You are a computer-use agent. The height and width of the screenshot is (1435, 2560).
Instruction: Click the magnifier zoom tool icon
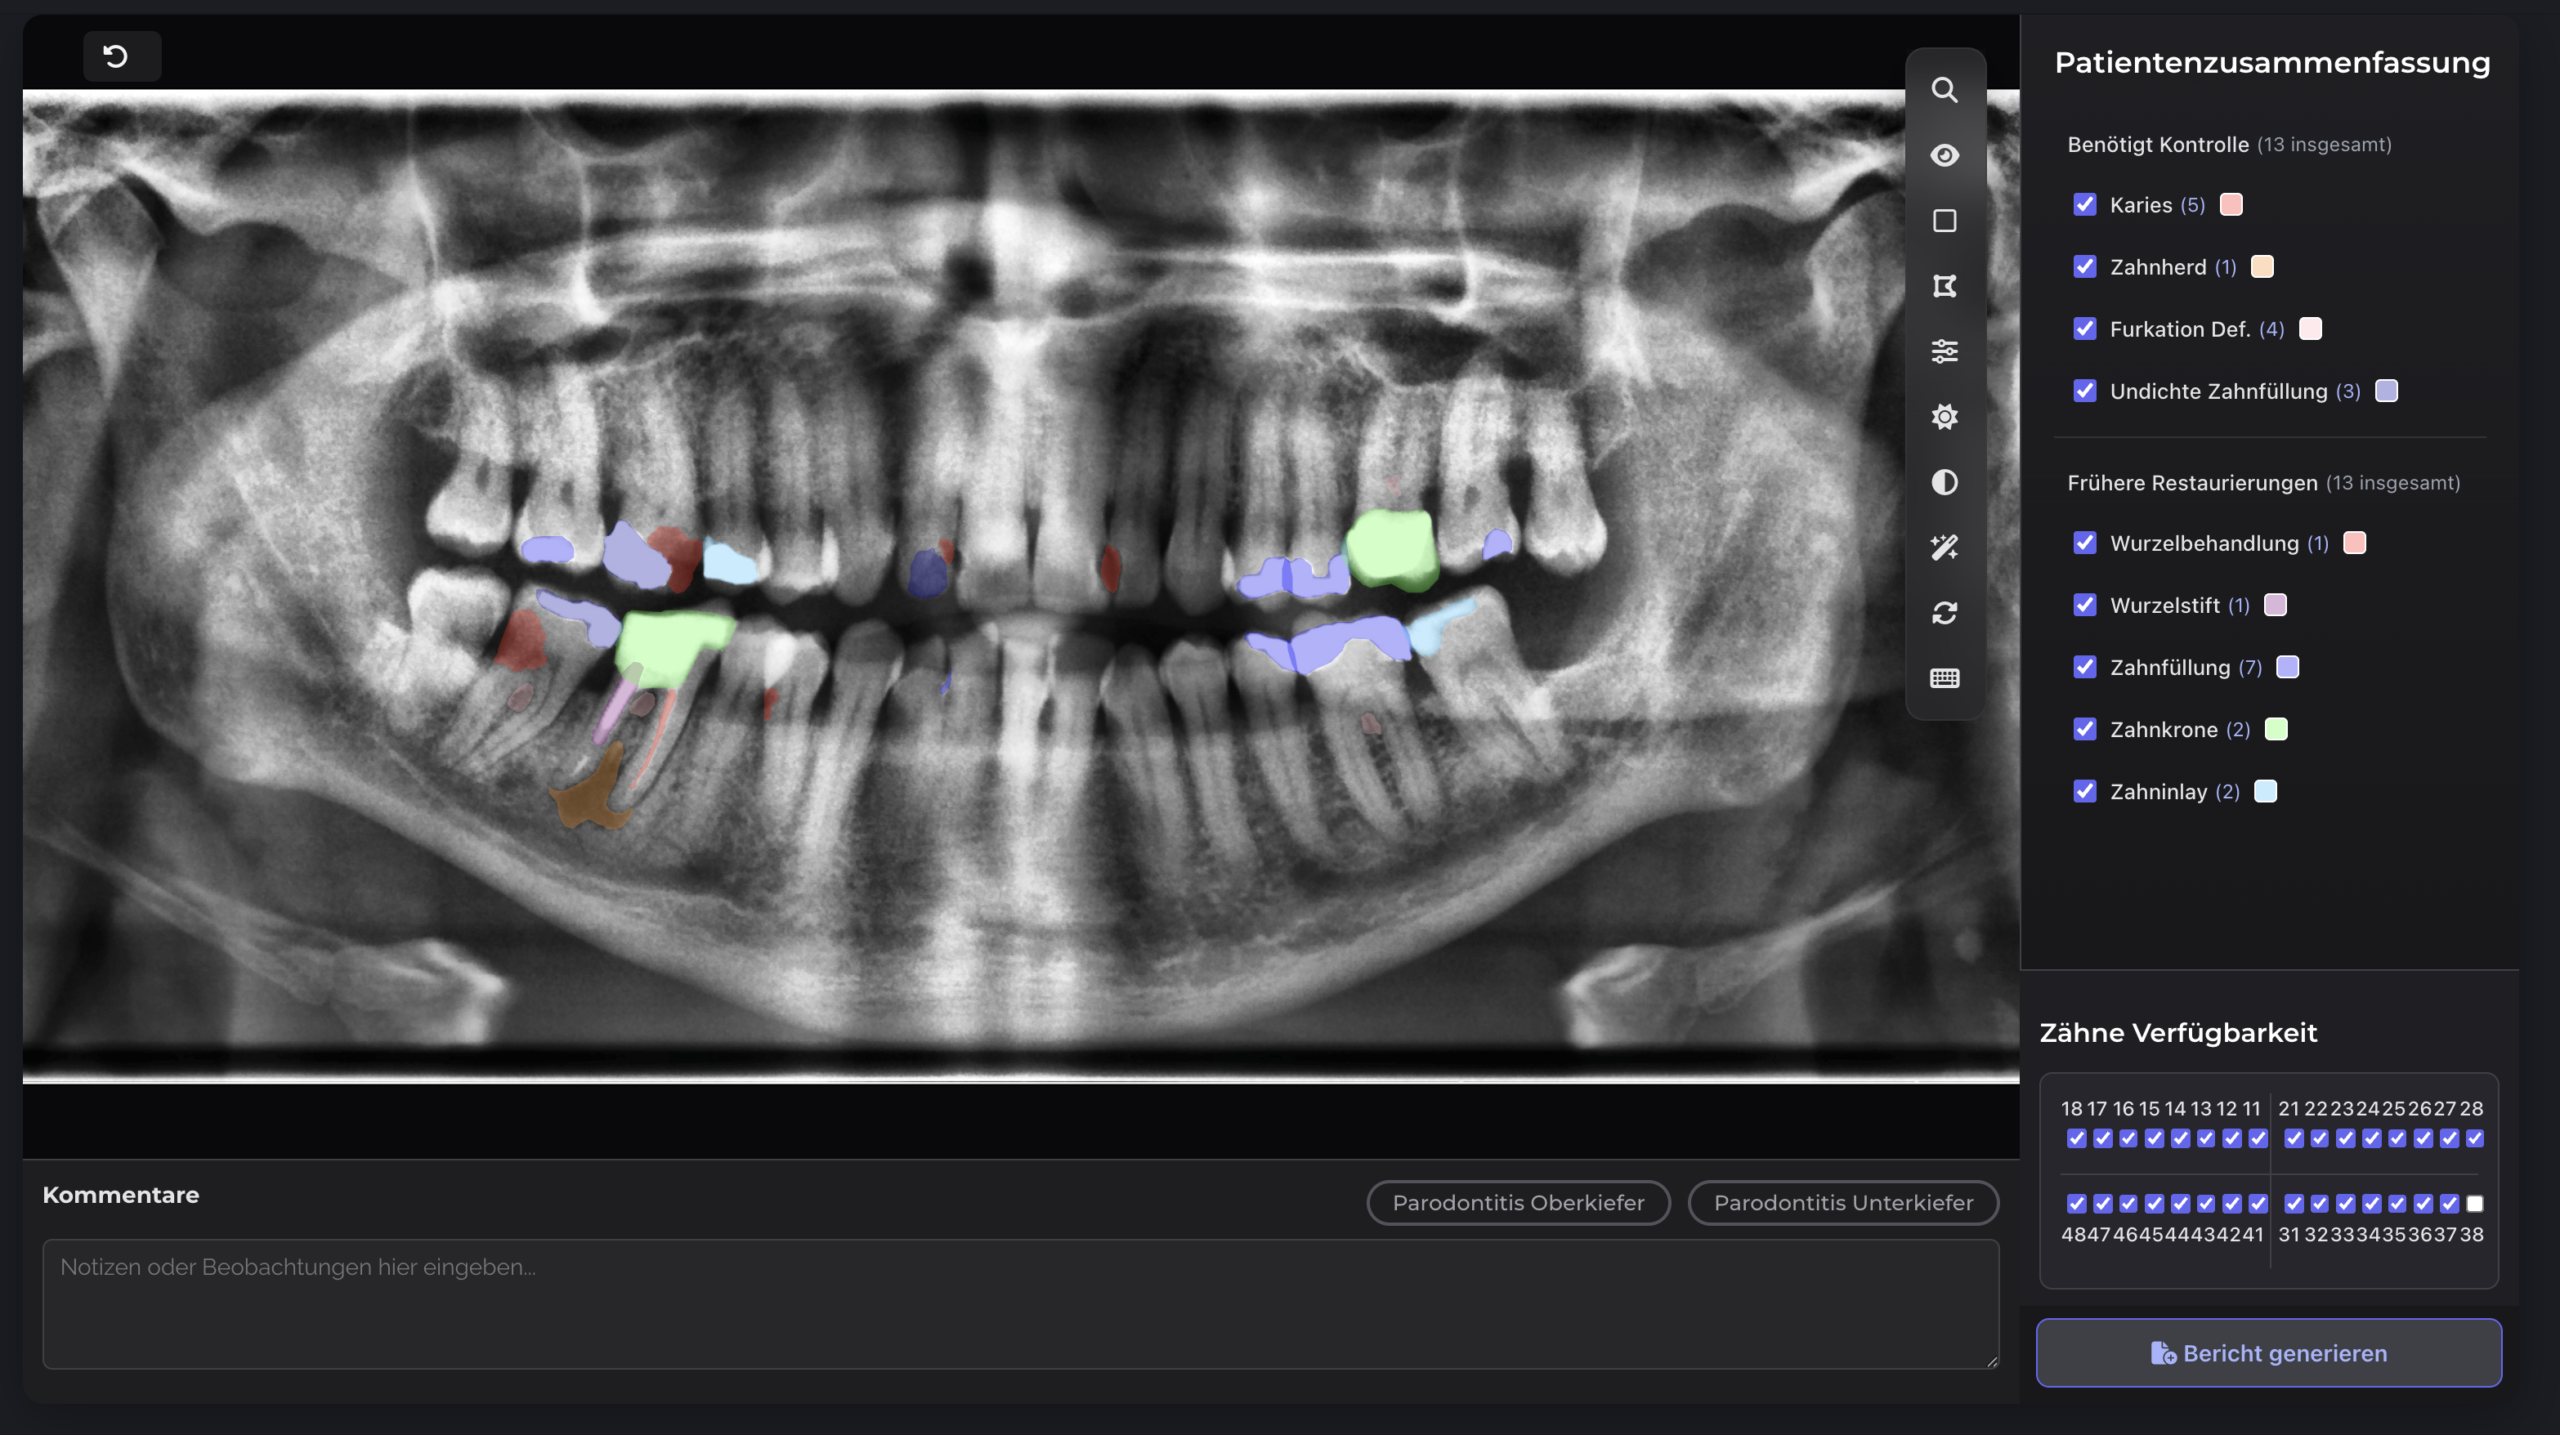click(x=1944, y=90)
